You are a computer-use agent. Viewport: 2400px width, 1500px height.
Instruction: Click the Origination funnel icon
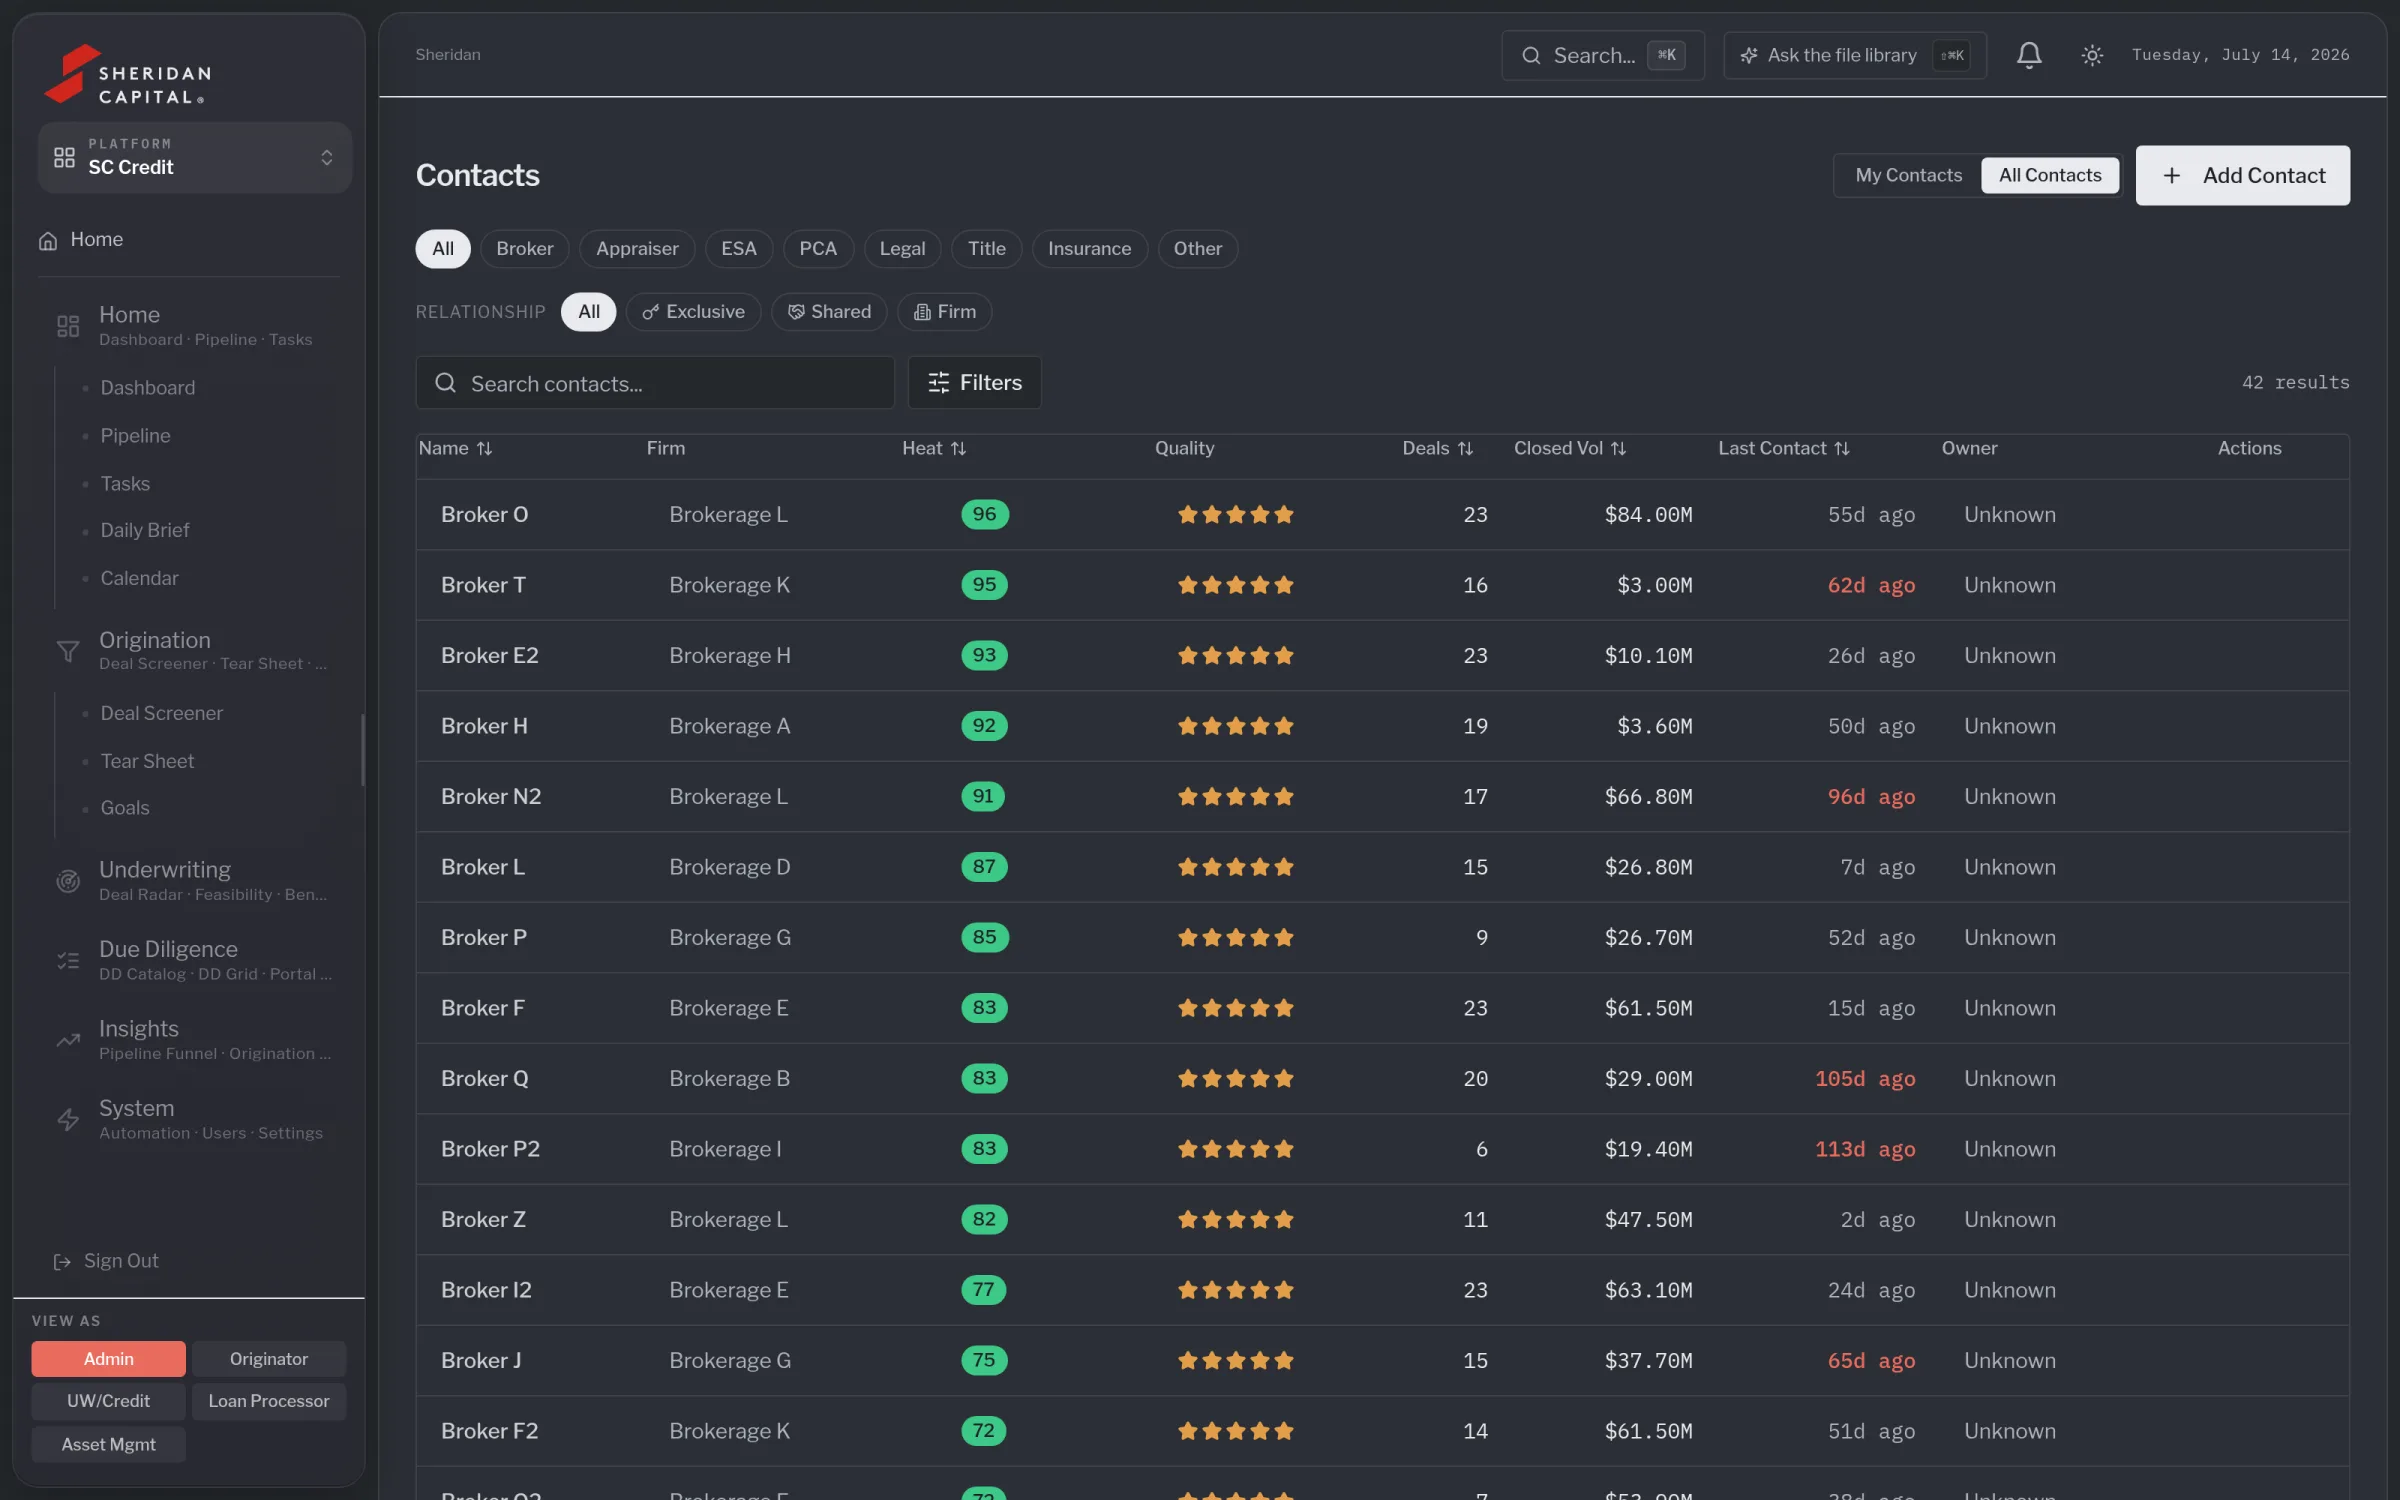[68, 651]
